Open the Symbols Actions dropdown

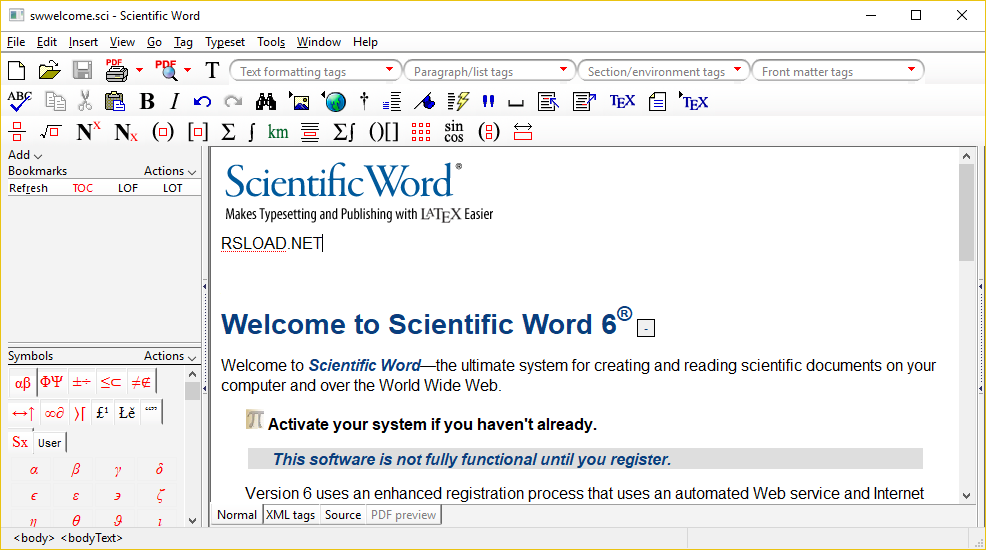[170, 356]
